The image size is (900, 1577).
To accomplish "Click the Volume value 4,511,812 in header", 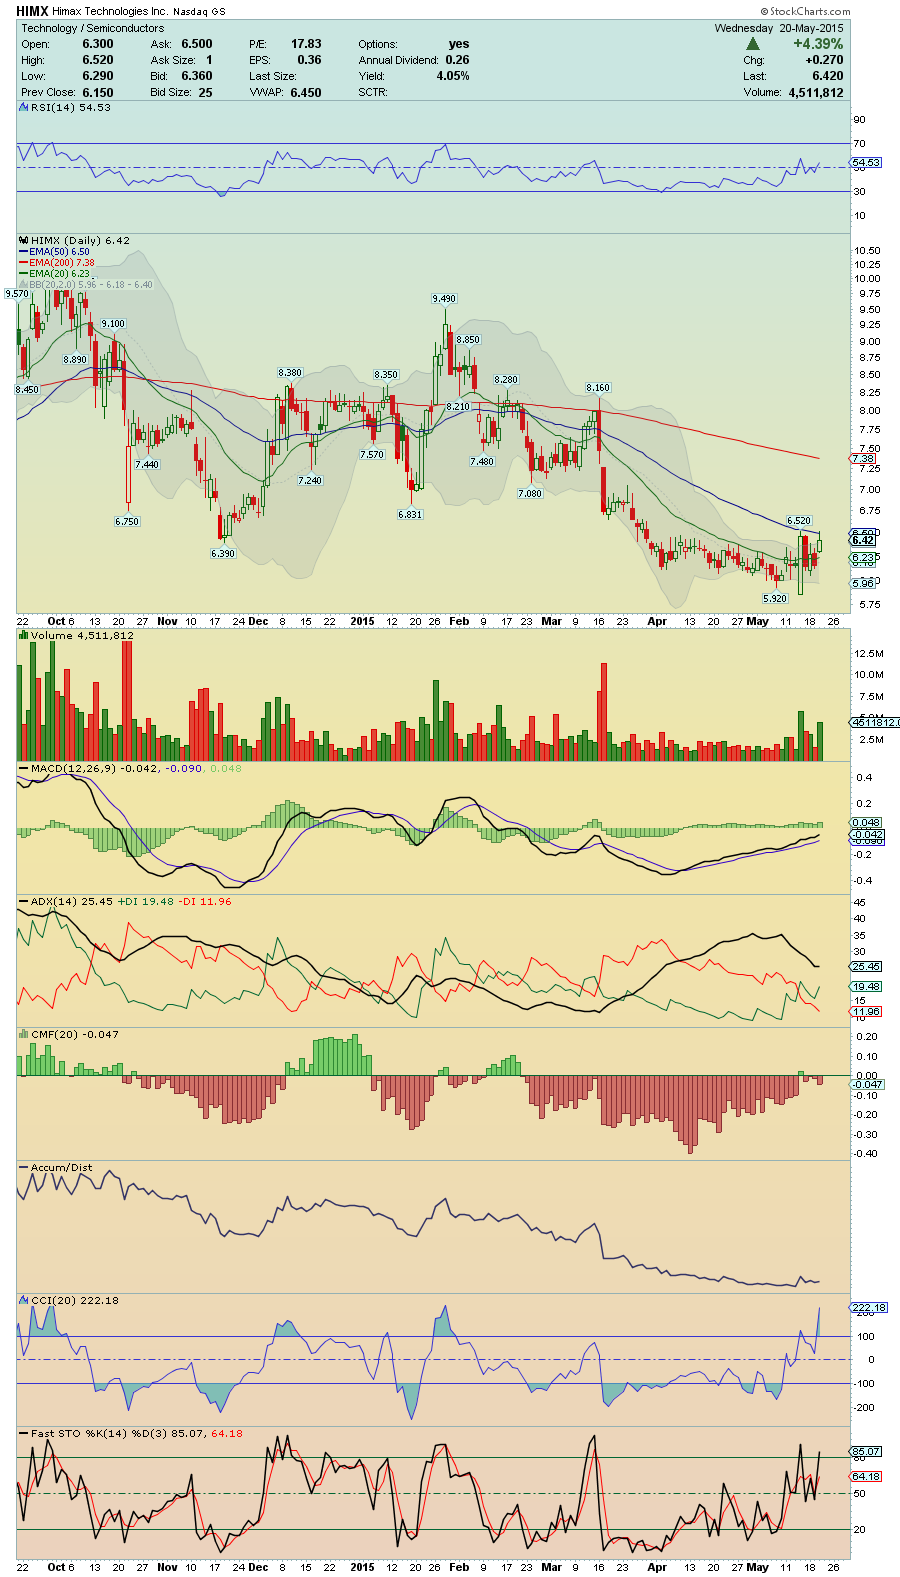I will (816, 92).
